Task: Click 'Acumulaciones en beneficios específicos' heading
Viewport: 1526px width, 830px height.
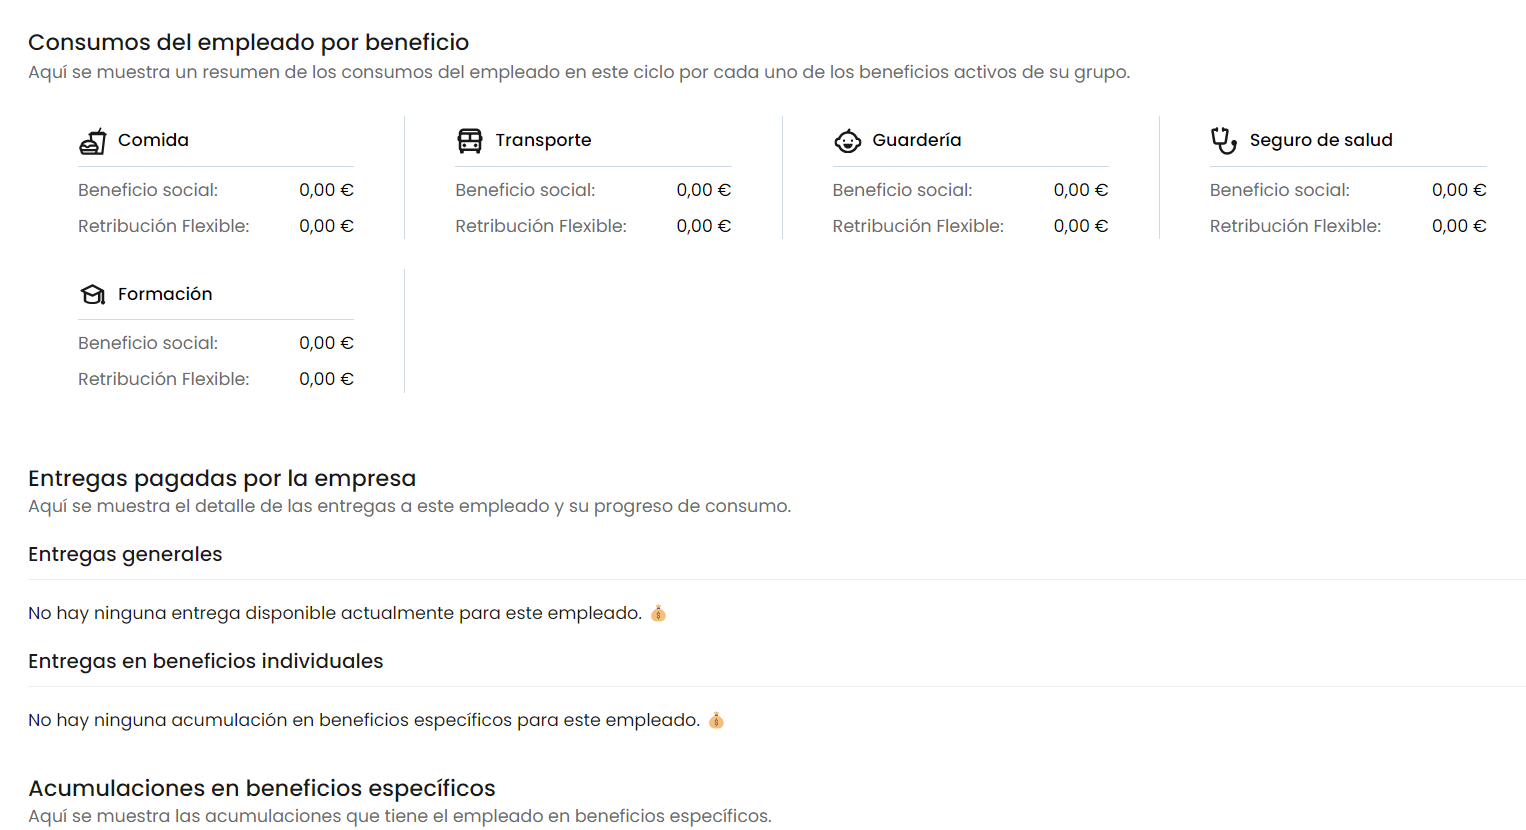Action: click(x=262, y=788)
